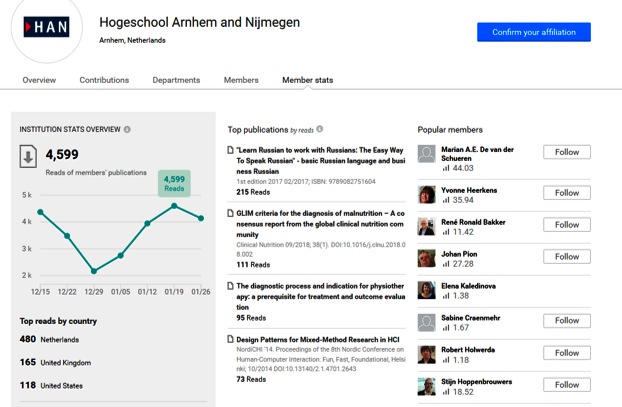The height and width of the screenshot is (407, 622).
Task: Click the physiotherapy diagnostic publication document icon
Action: (231, 287)
